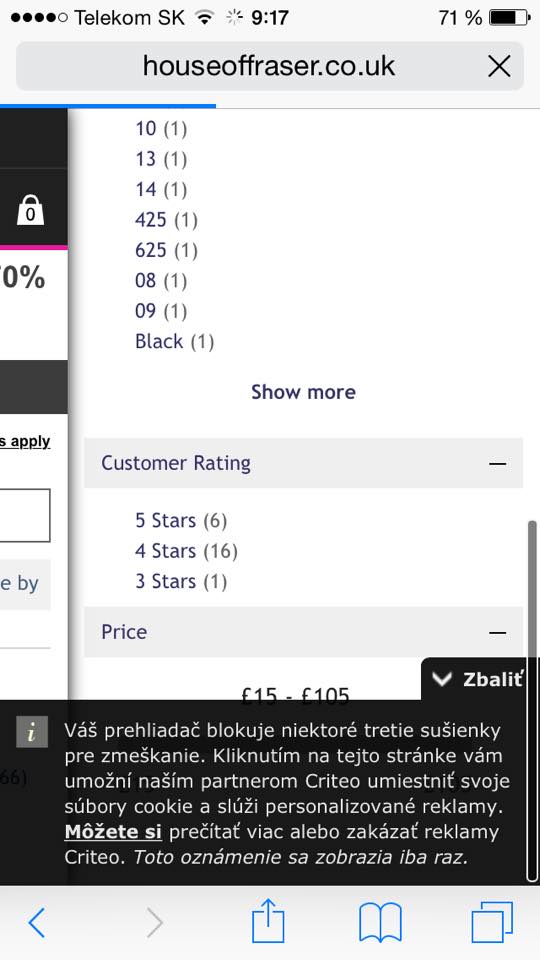Tap the cookie notice info icon
The image size is (540, 960).
[x=32, y=732]
